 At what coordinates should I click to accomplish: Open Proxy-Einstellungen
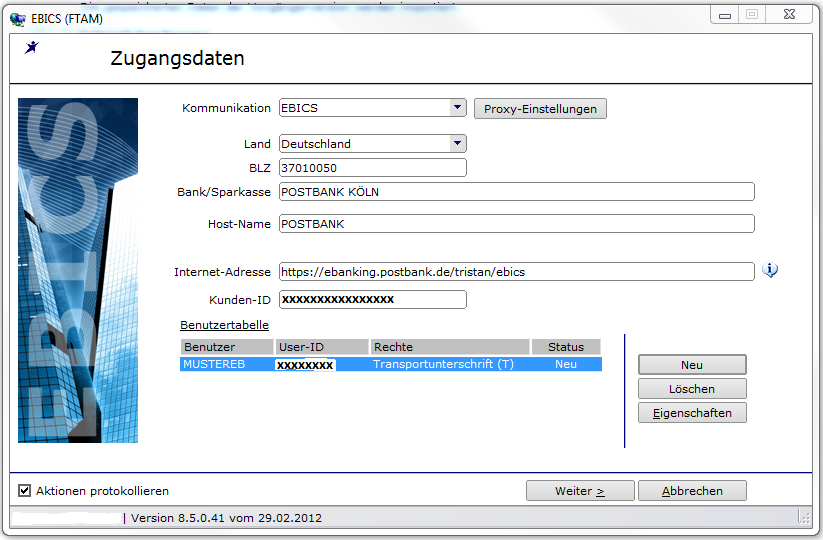(540, 109)
